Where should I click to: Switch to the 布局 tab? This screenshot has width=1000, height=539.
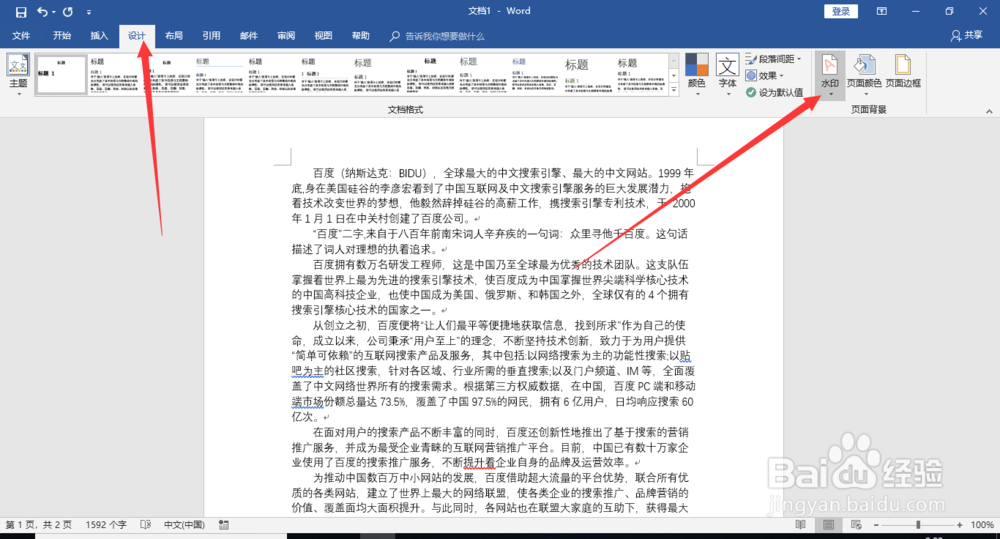[x=173, y=36]
